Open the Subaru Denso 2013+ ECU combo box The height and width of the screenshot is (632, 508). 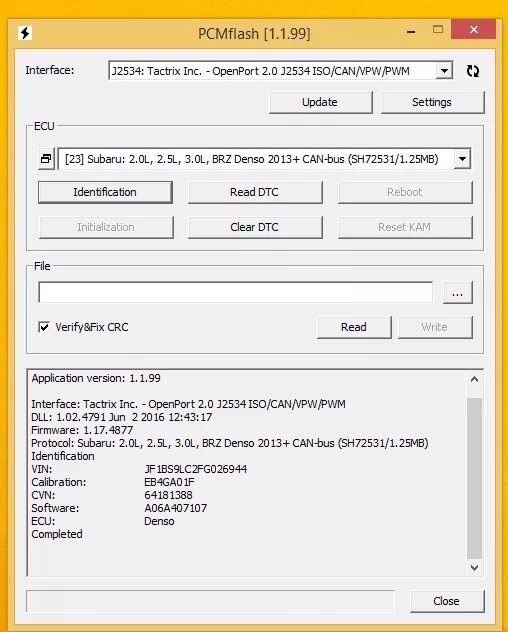pos(264,158)
